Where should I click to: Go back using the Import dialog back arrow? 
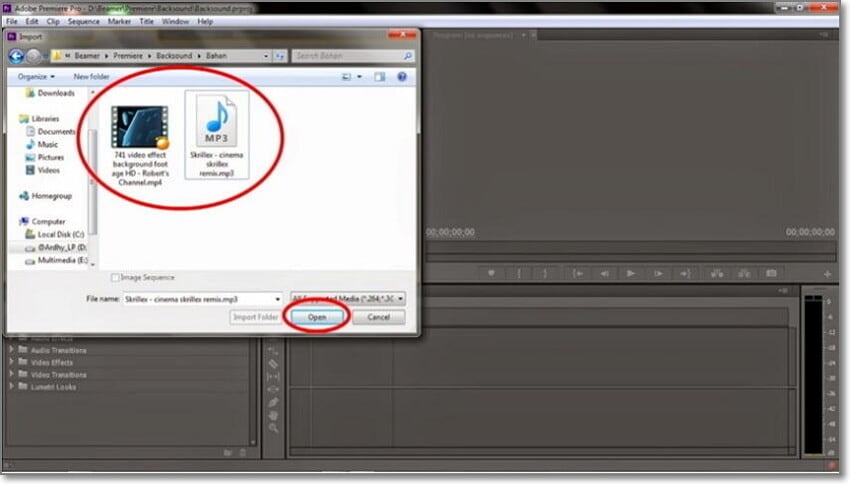[x=16, y=56]
